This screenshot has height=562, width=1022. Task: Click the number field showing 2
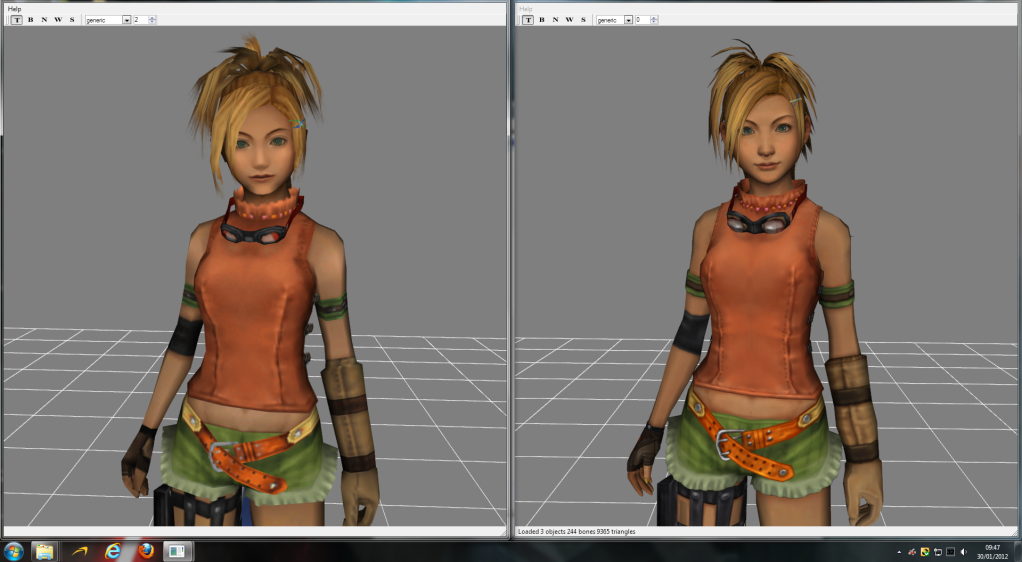(x=141, y=20)
